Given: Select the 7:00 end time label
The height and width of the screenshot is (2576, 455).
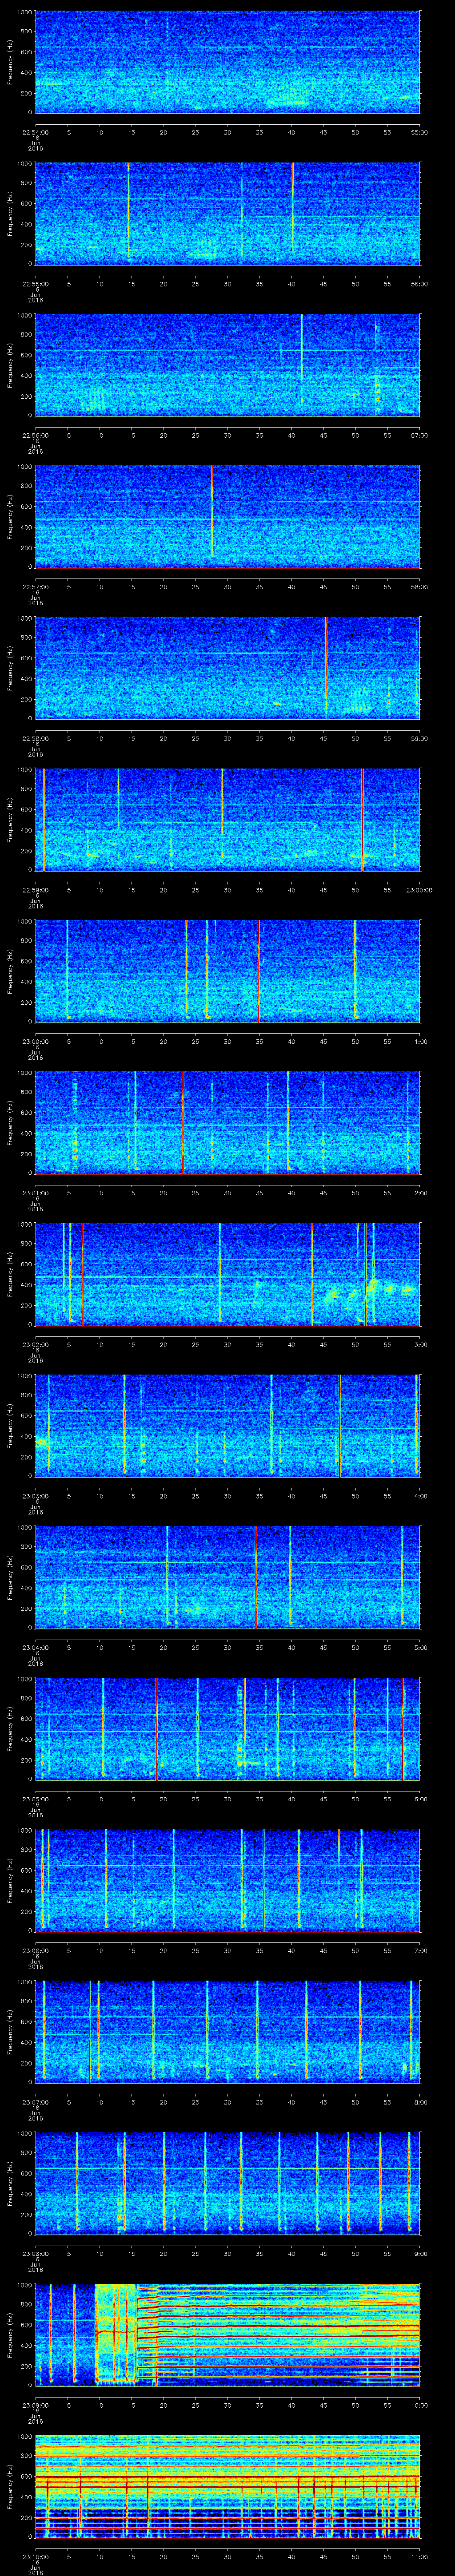Looking at the screenshot, I should pos(421,1950).
